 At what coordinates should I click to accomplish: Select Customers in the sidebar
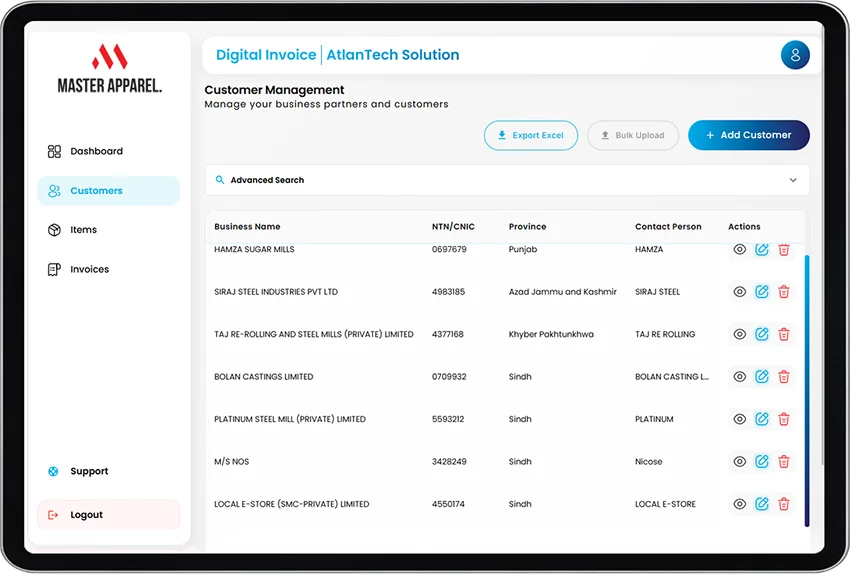pyautogui.click(x=109, y=191)
